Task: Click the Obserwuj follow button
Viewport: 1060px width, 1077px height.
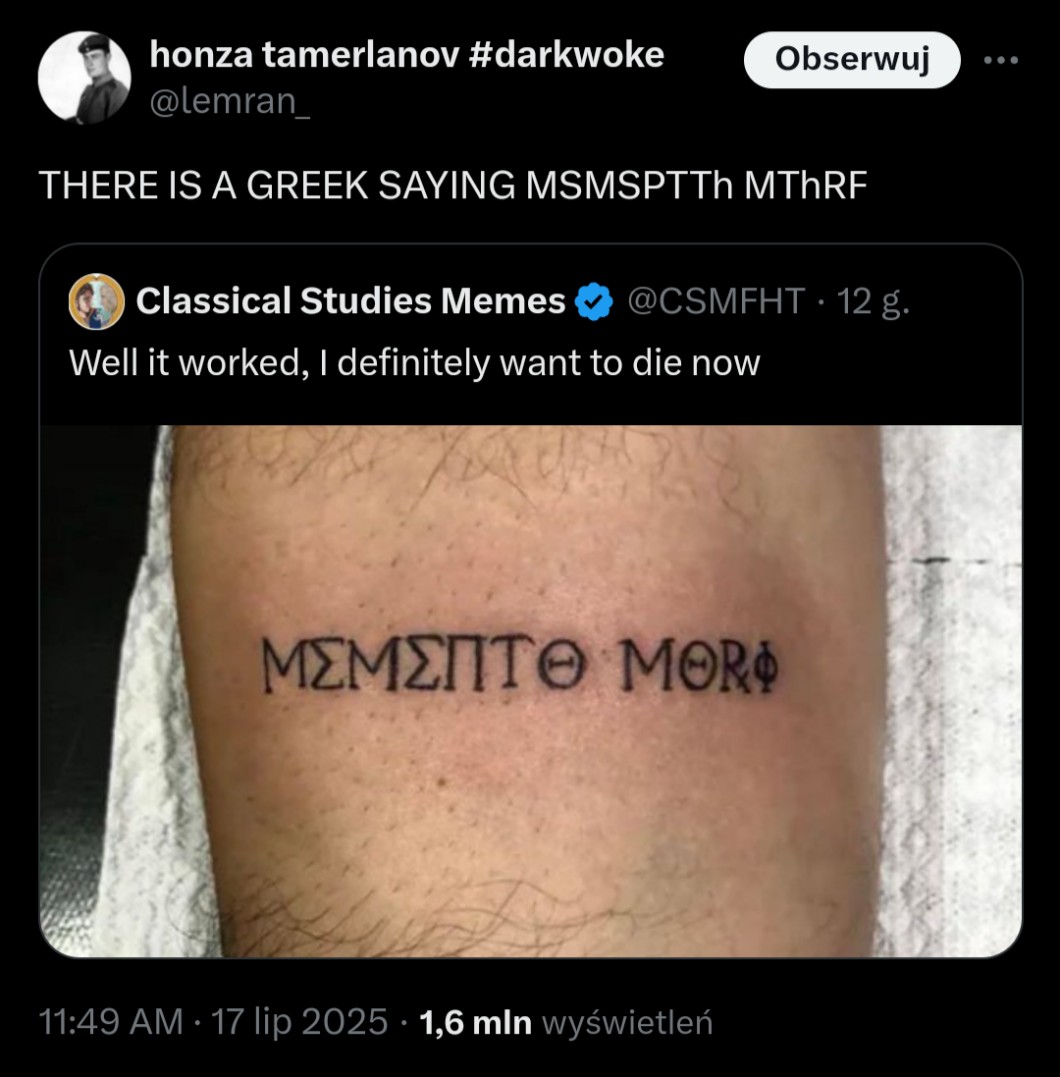Action: (x=852, y=60)
